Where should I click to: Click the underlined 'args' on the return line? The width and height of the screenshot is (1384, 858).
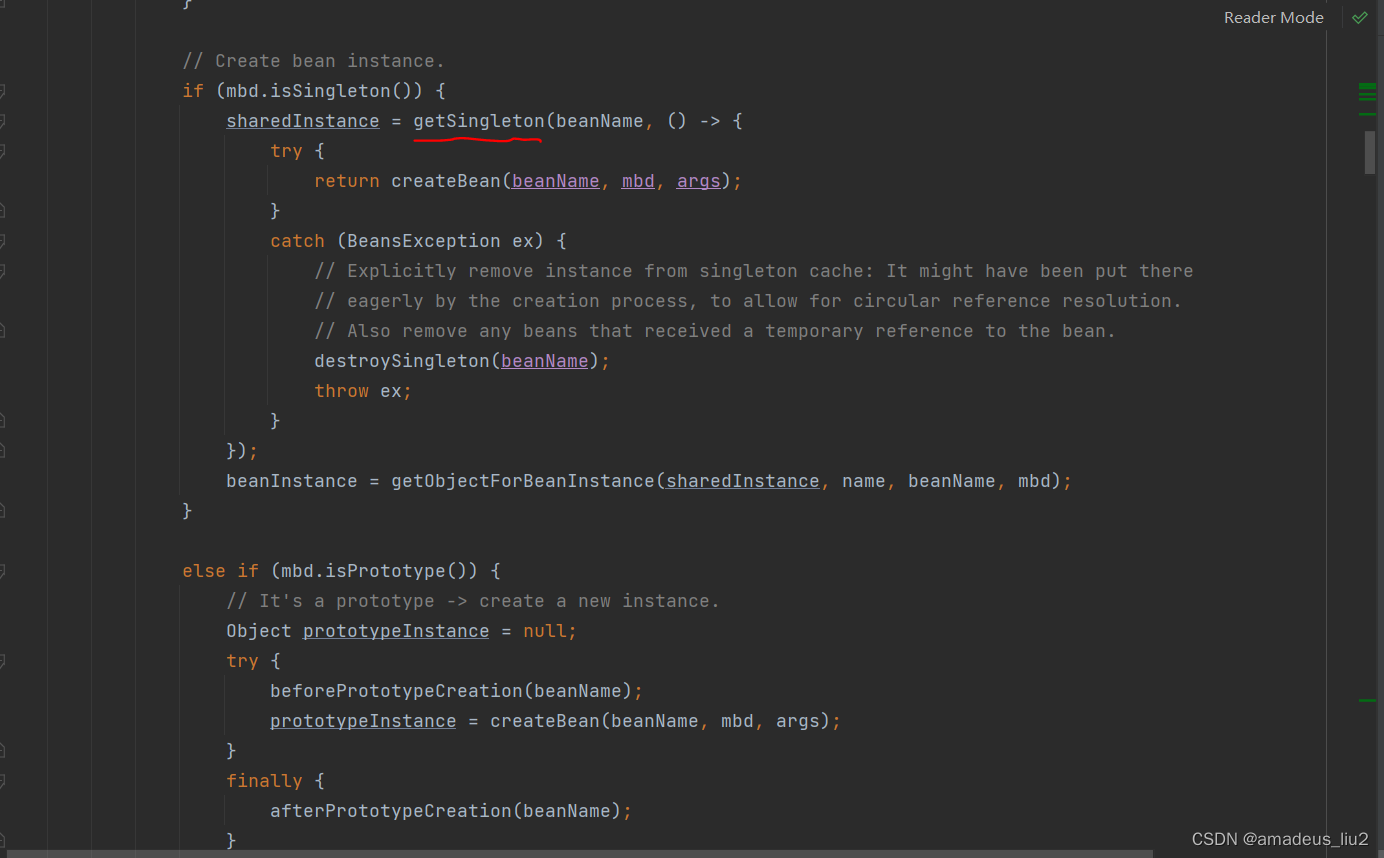coord(698,181)
